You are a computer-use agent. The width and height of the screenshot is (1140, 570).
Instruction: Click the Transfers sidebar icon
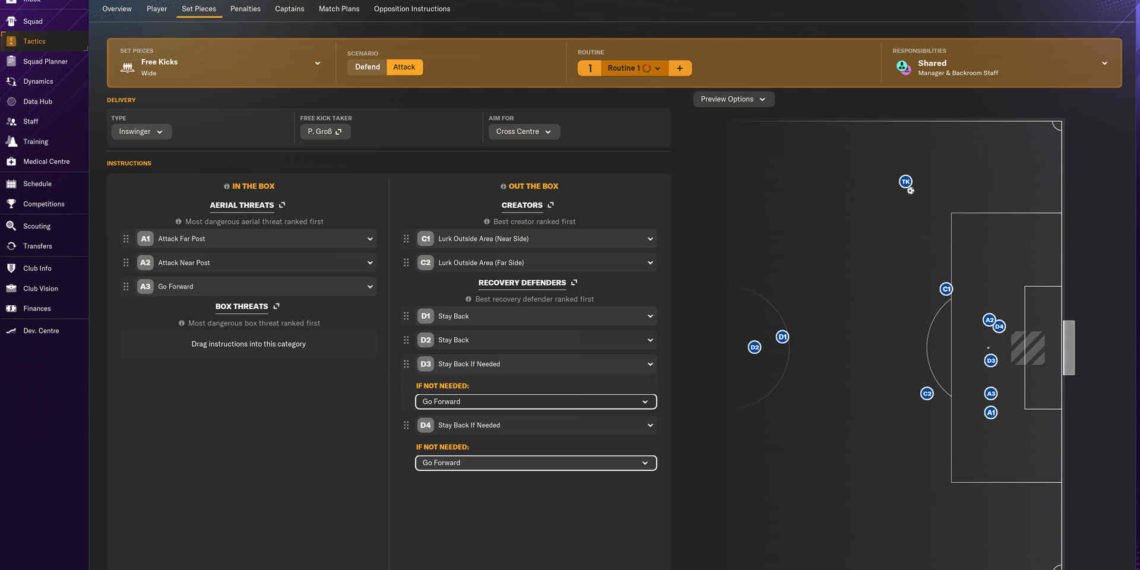tap(12, 246)
